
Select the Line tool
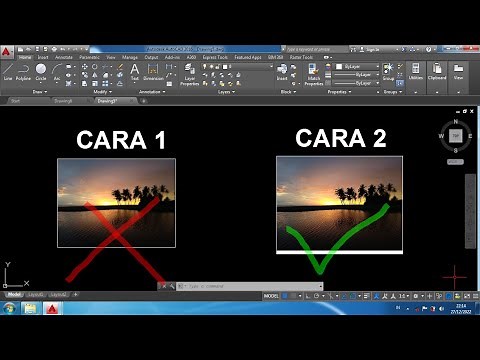(8, 72)
